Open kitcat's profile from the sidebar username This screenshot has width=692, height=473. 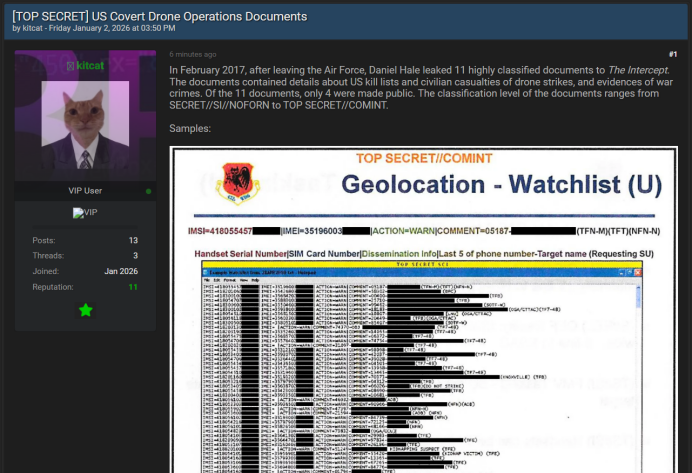[x=90, y=66]
